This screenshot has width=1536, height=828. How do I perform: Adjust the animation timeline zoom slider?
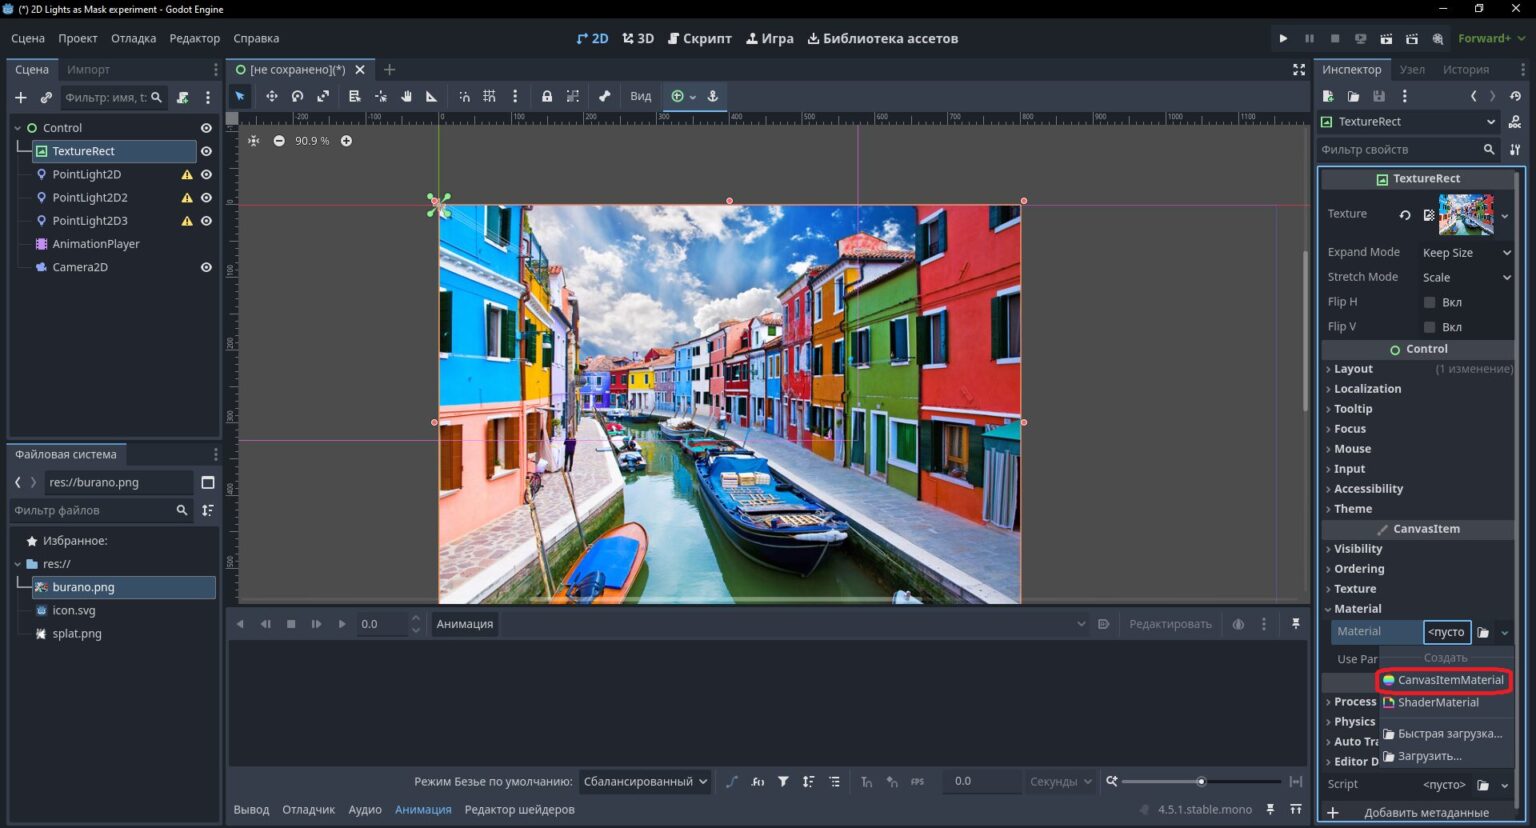(x=1201, y=781)
